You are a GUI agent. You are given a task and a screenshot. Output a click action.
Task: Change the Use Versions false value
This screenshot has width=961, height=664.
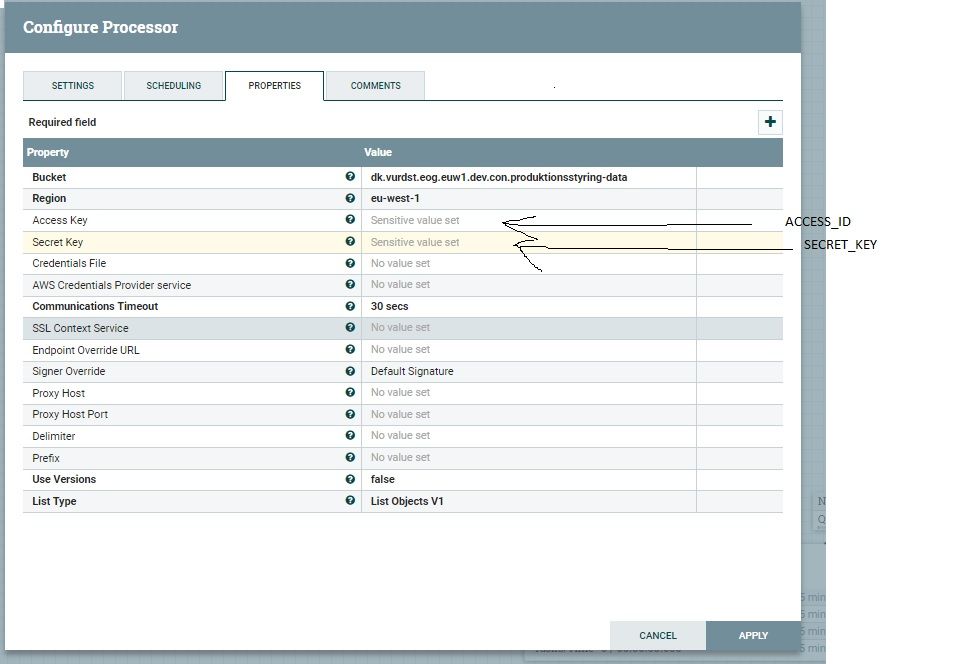[528, 480]
